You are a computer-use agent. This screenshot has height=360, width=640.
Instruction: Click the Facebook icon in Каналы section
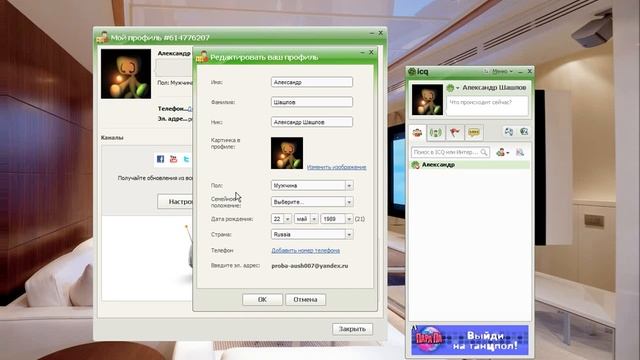[x=160, y=159]
